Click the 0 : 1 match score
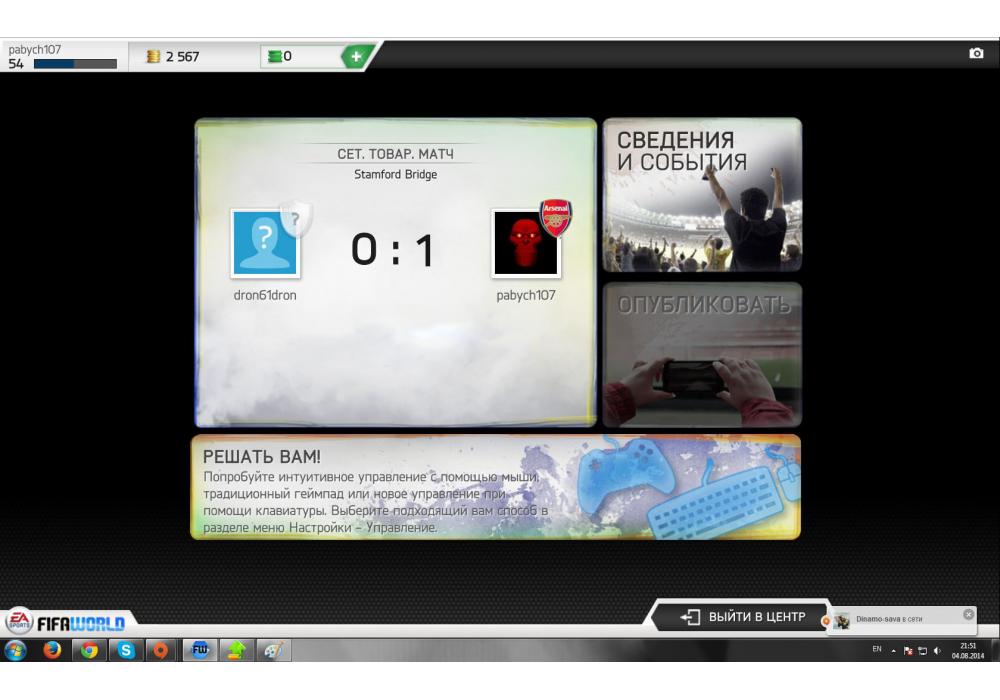 click(393, 249)
